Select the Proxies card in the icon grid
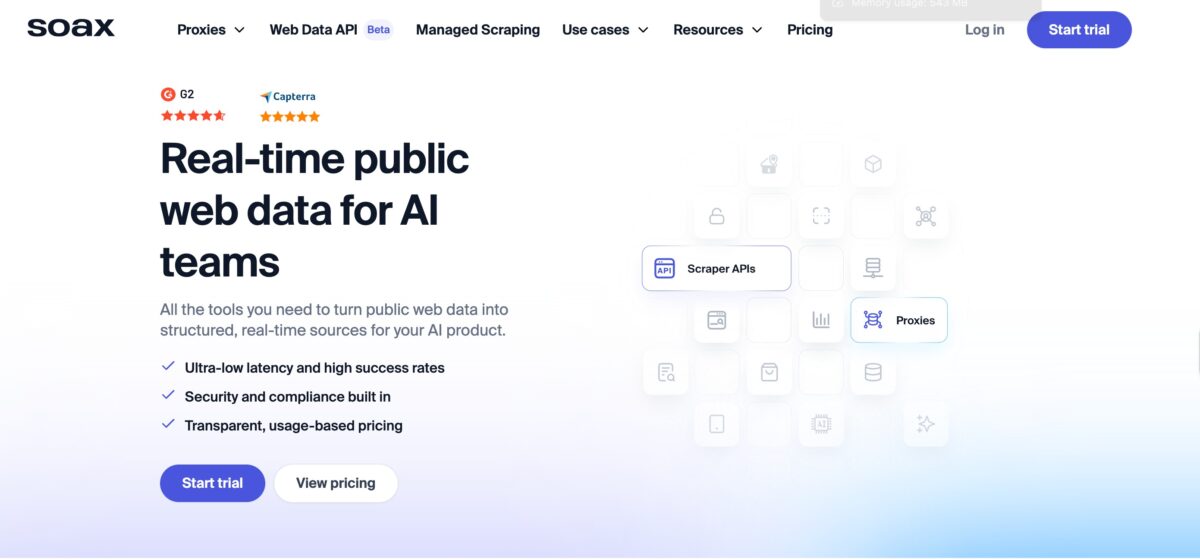This screenshot has width=1200, height=559. pyautogui.click(x=899, y=320)
